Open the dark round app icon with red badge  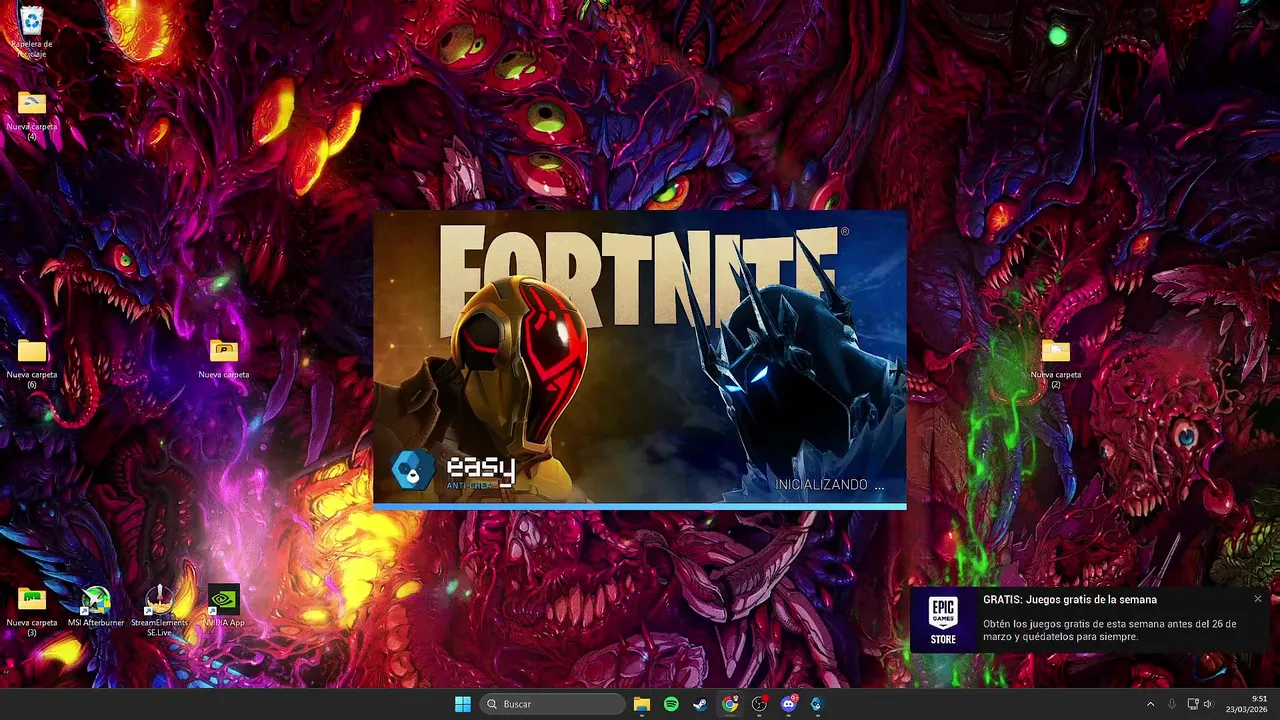tap(759, 704)
